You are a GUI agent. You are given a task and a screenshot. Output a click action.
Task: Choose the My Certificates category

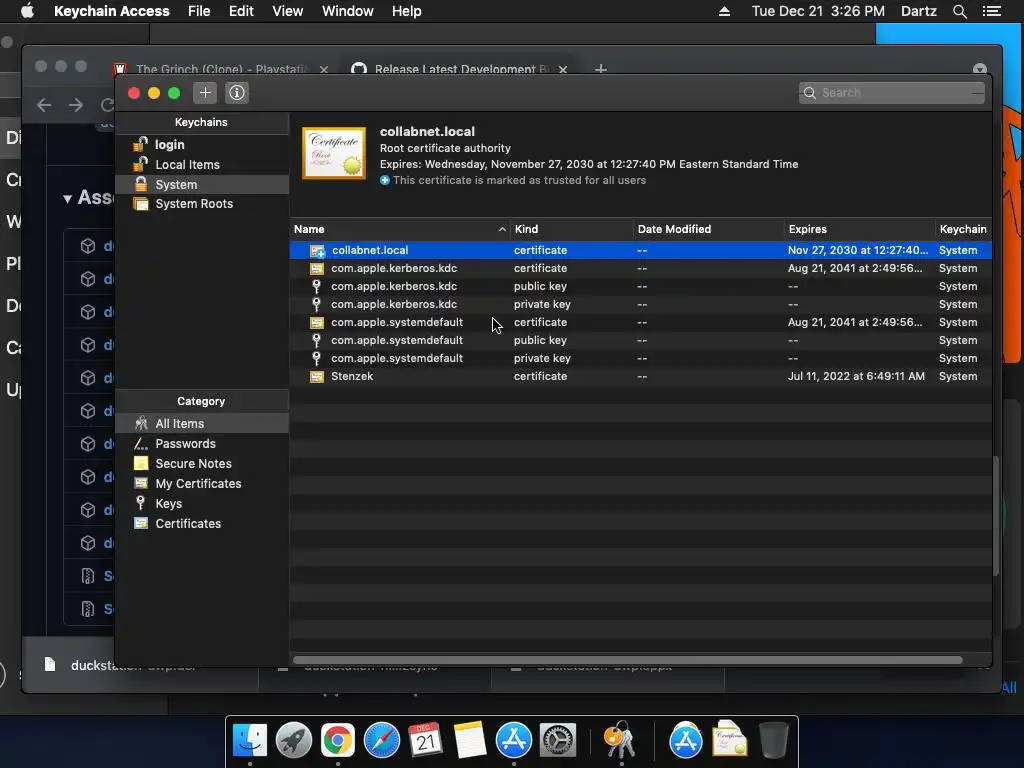[202, 483]
